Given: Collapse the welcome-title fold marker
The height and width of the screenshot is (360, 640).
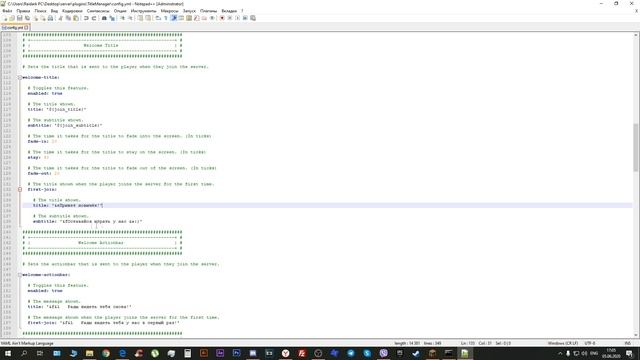Looking at the screenshot, I should click(20, 78).
